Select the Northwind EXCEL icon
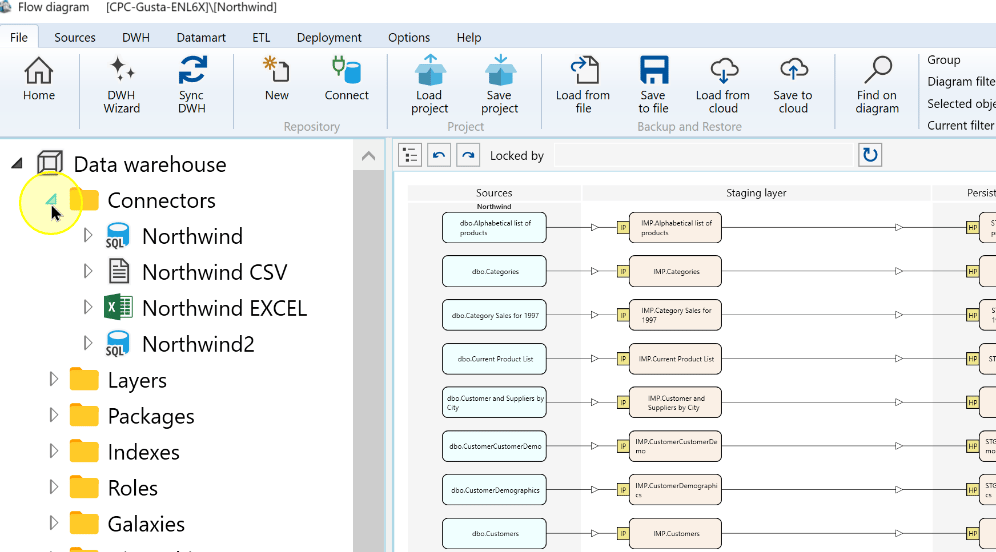The image size is (996, 552). (x=118, y=307)
